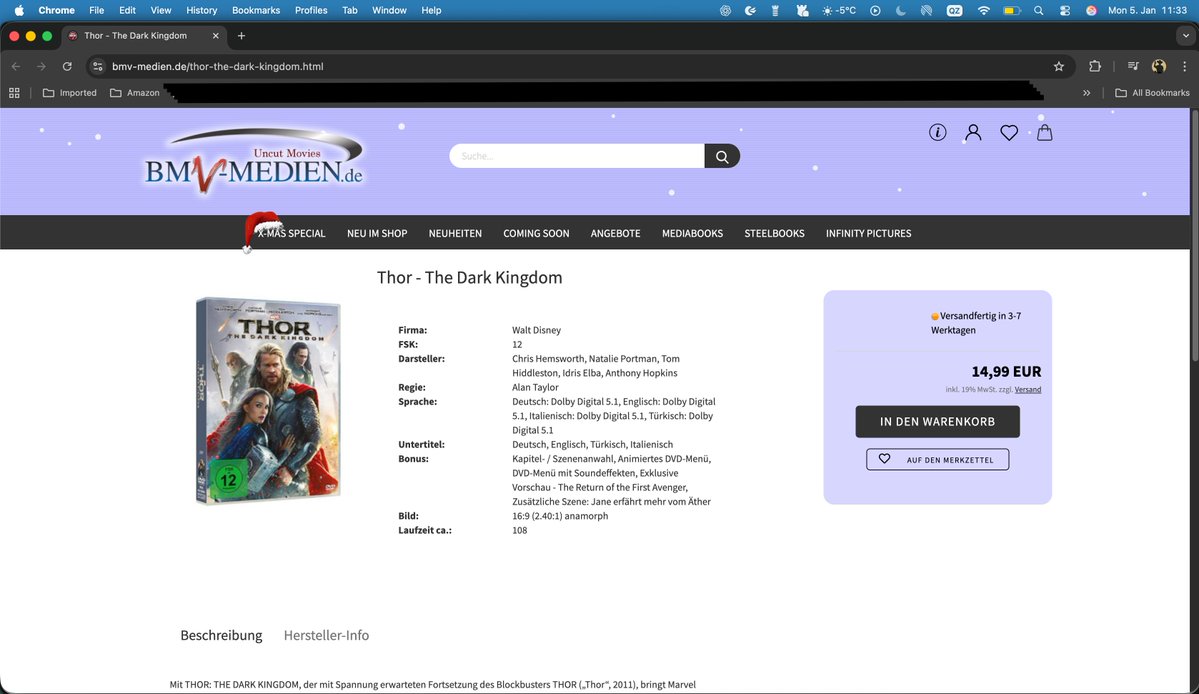Open the View menu in menu bar
1199x694 pixels.
161,11
